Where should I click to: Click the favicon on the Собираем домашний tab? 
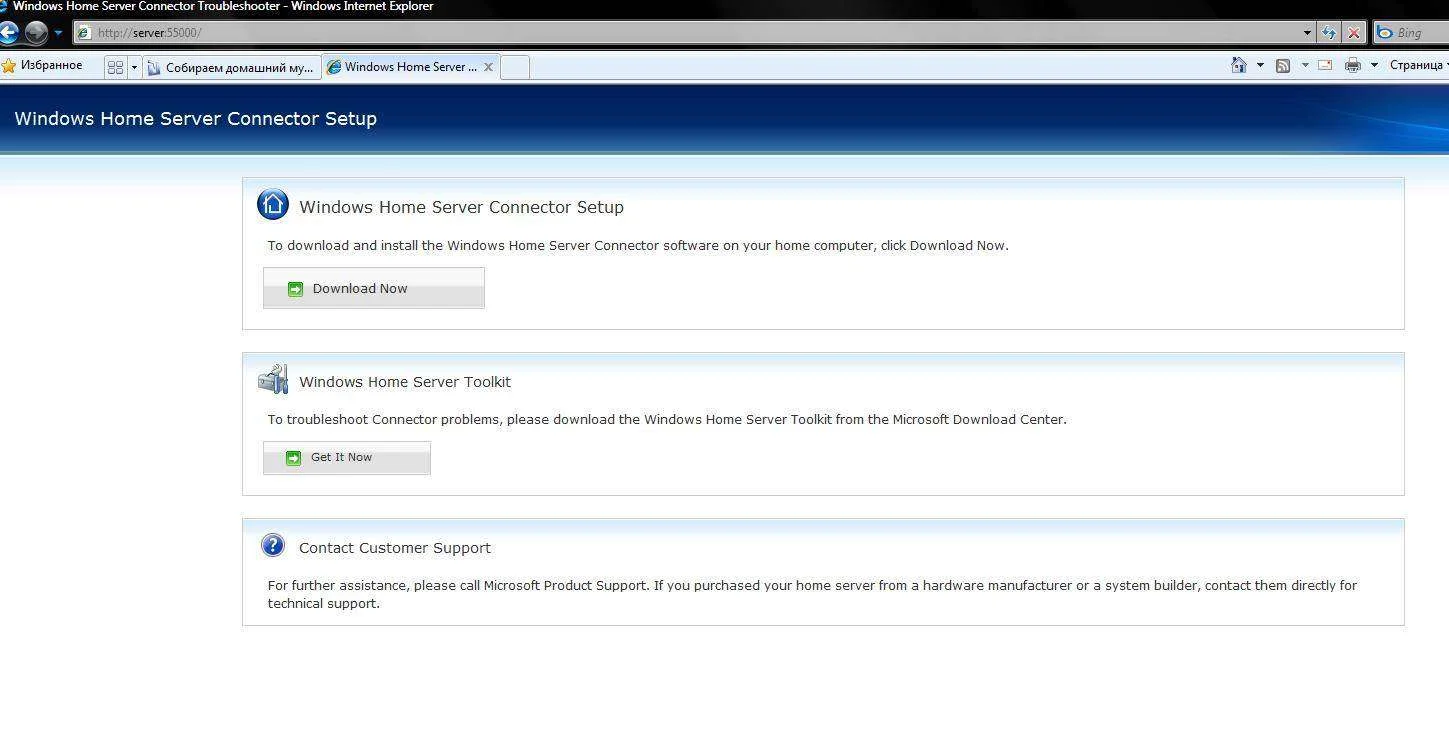pyautogui.click(x=154, y=68)
